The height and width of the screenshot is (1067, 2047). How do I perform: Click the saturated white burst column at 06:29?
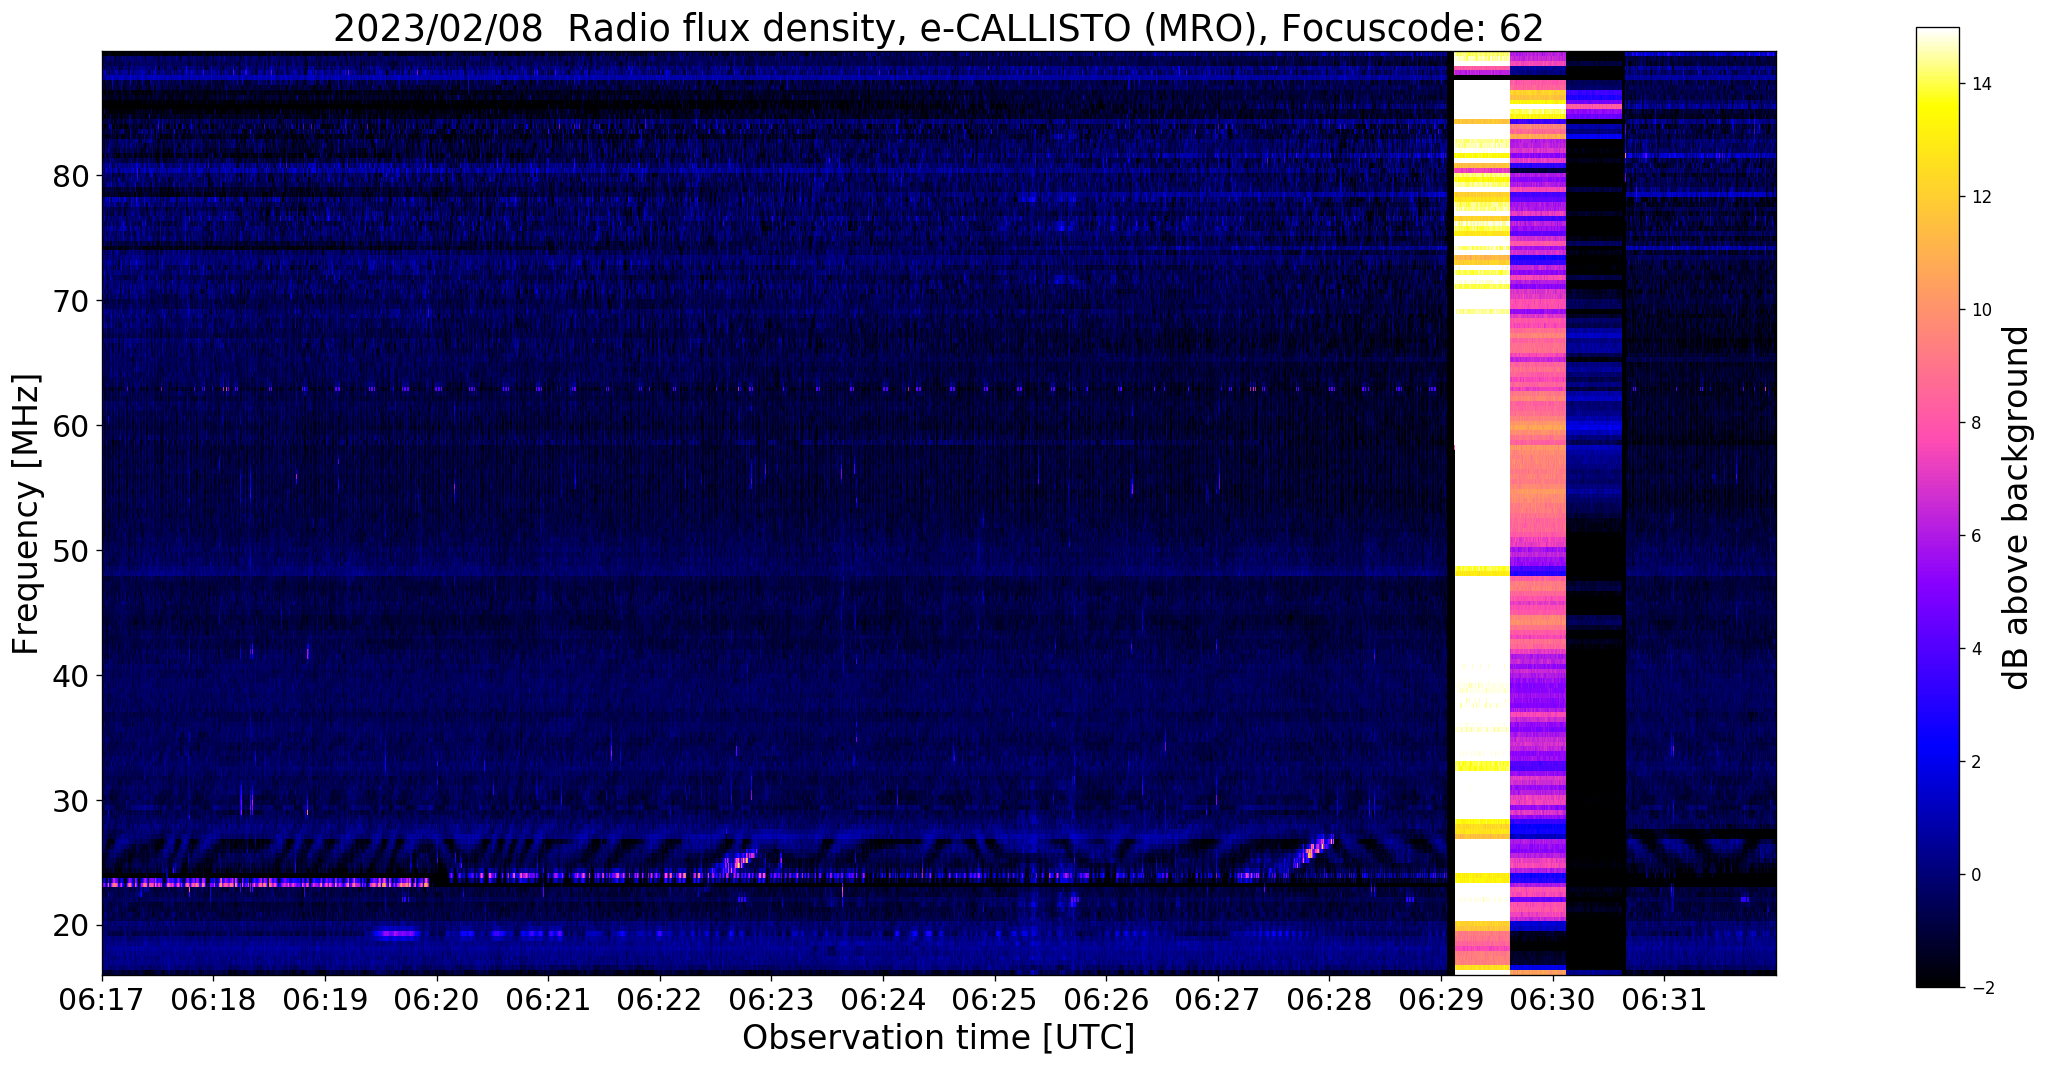click(1481, 512)
